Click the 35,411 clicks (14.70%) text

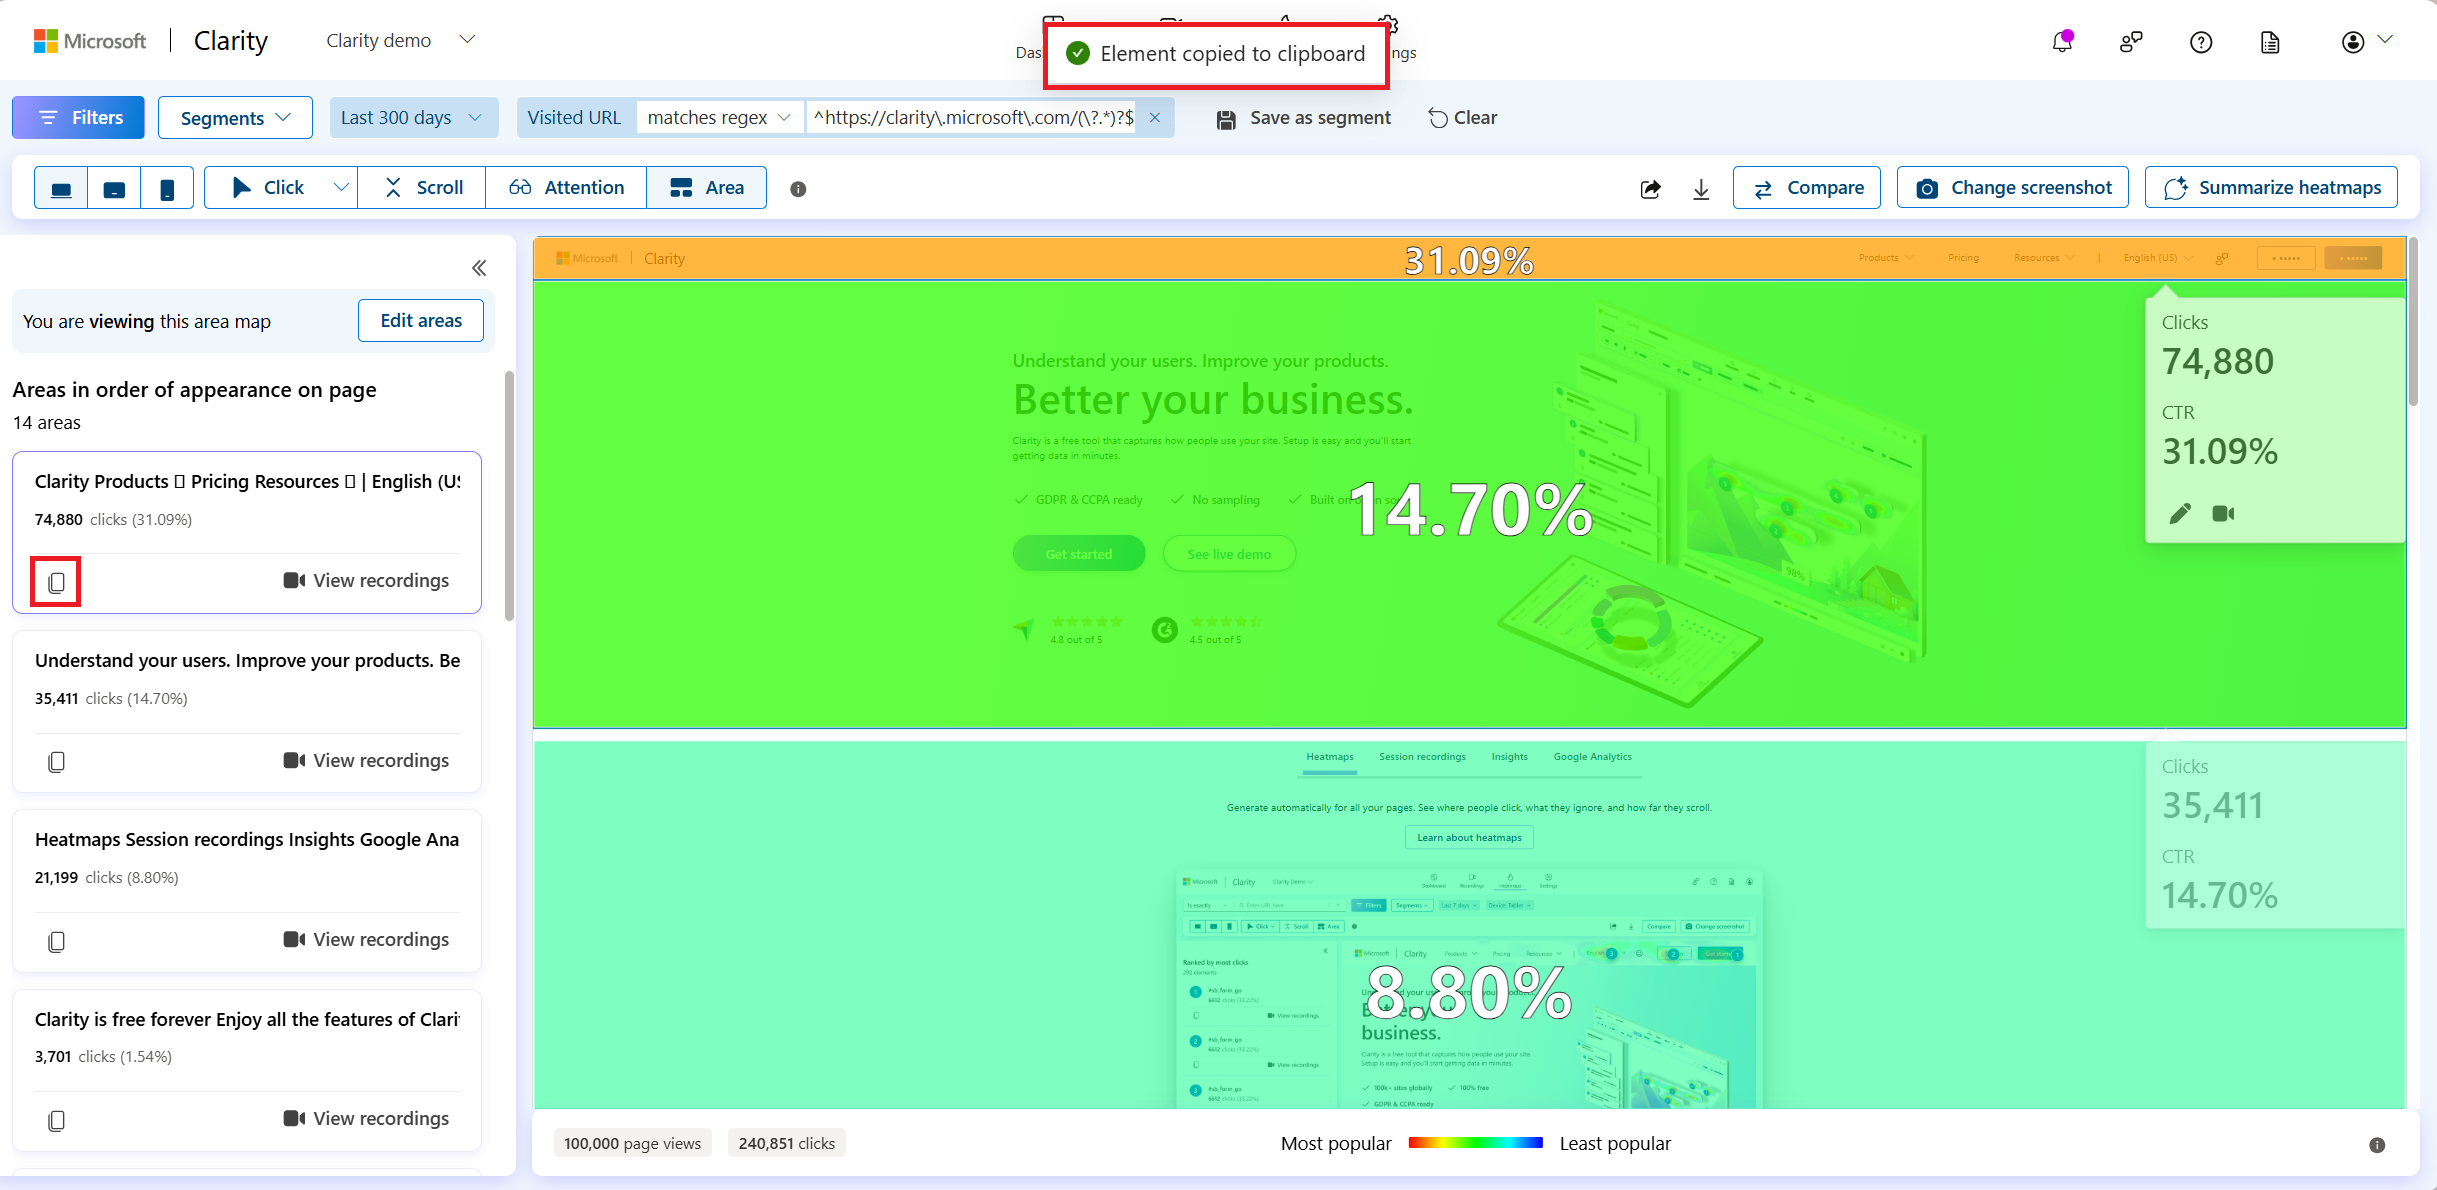coord(111,699)
